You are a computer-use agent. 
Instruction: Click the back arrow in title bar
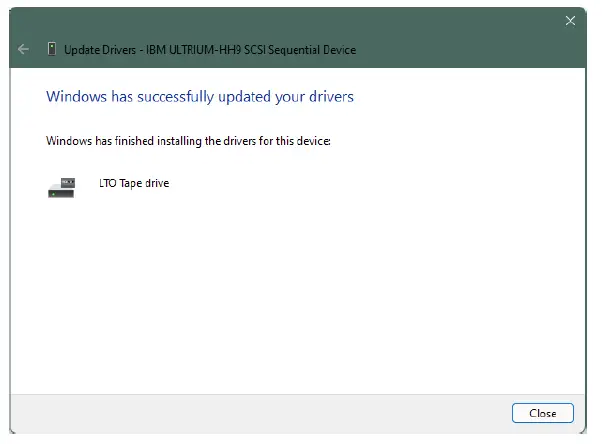click(x=23, y=49)
